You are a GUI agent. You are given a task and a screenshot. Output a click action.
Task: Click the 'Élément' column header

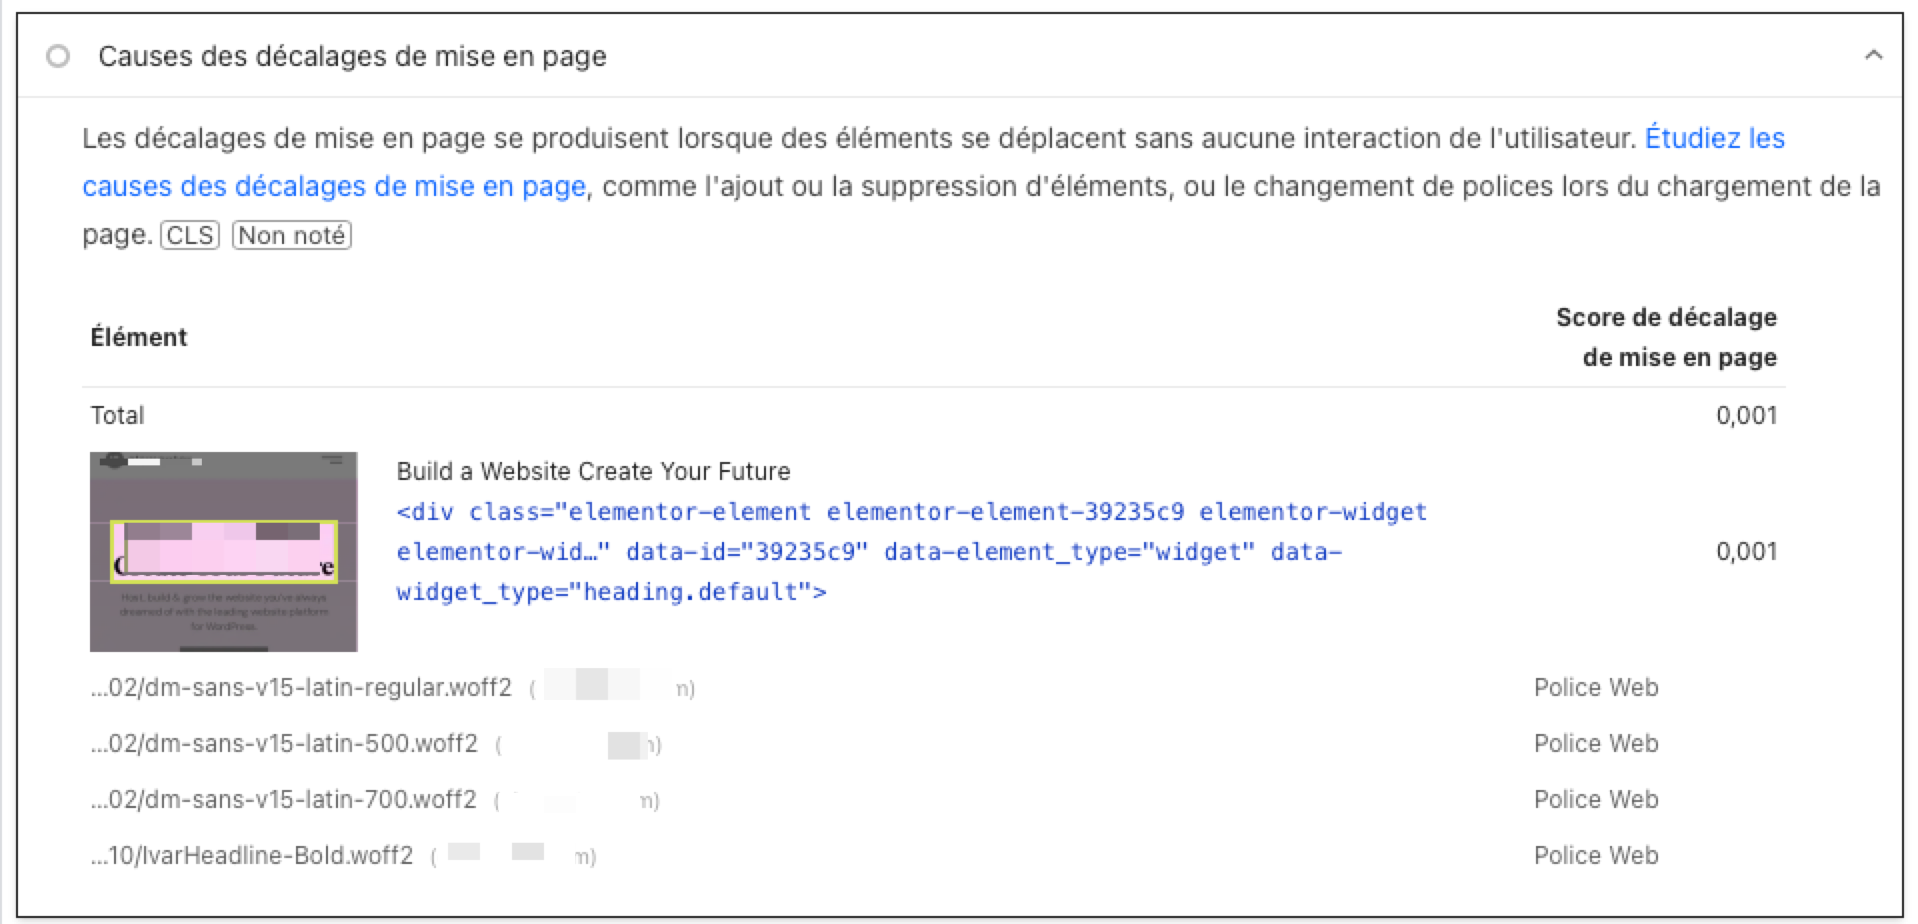pyautogui.click(x=139, y=337)
